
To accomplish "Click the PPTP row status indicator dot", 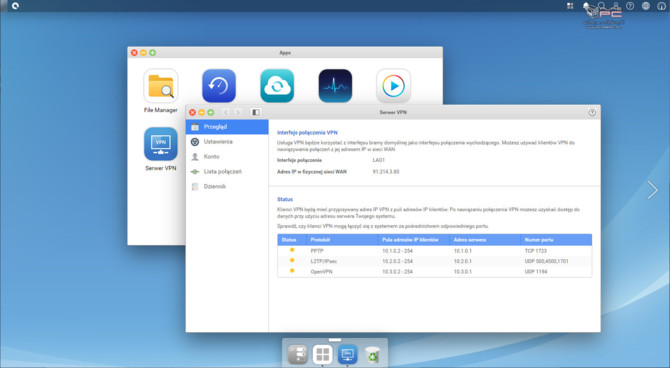I will [292, 250].
